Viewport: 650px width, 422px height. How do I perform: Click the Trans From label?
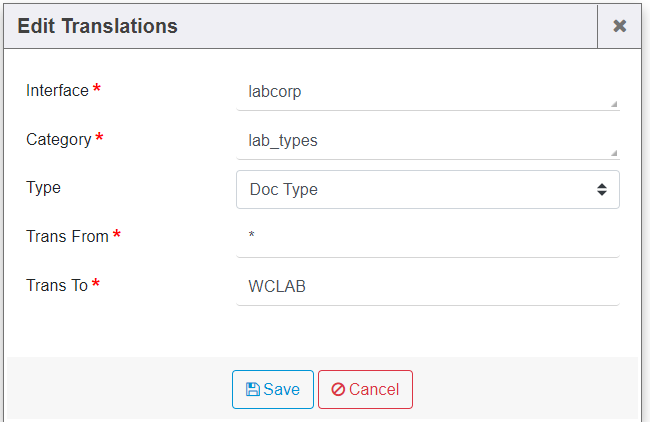67,236
